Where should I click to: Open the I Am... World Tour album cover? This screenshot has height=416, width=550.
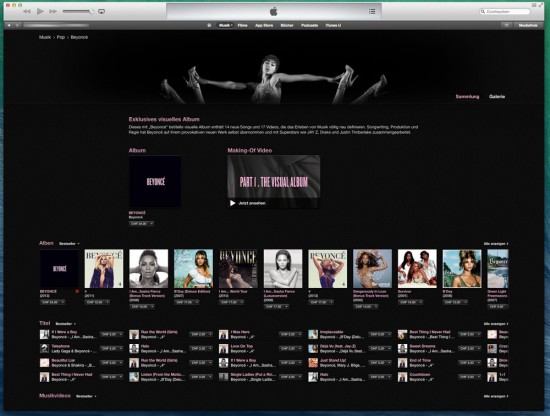(238, 269)
